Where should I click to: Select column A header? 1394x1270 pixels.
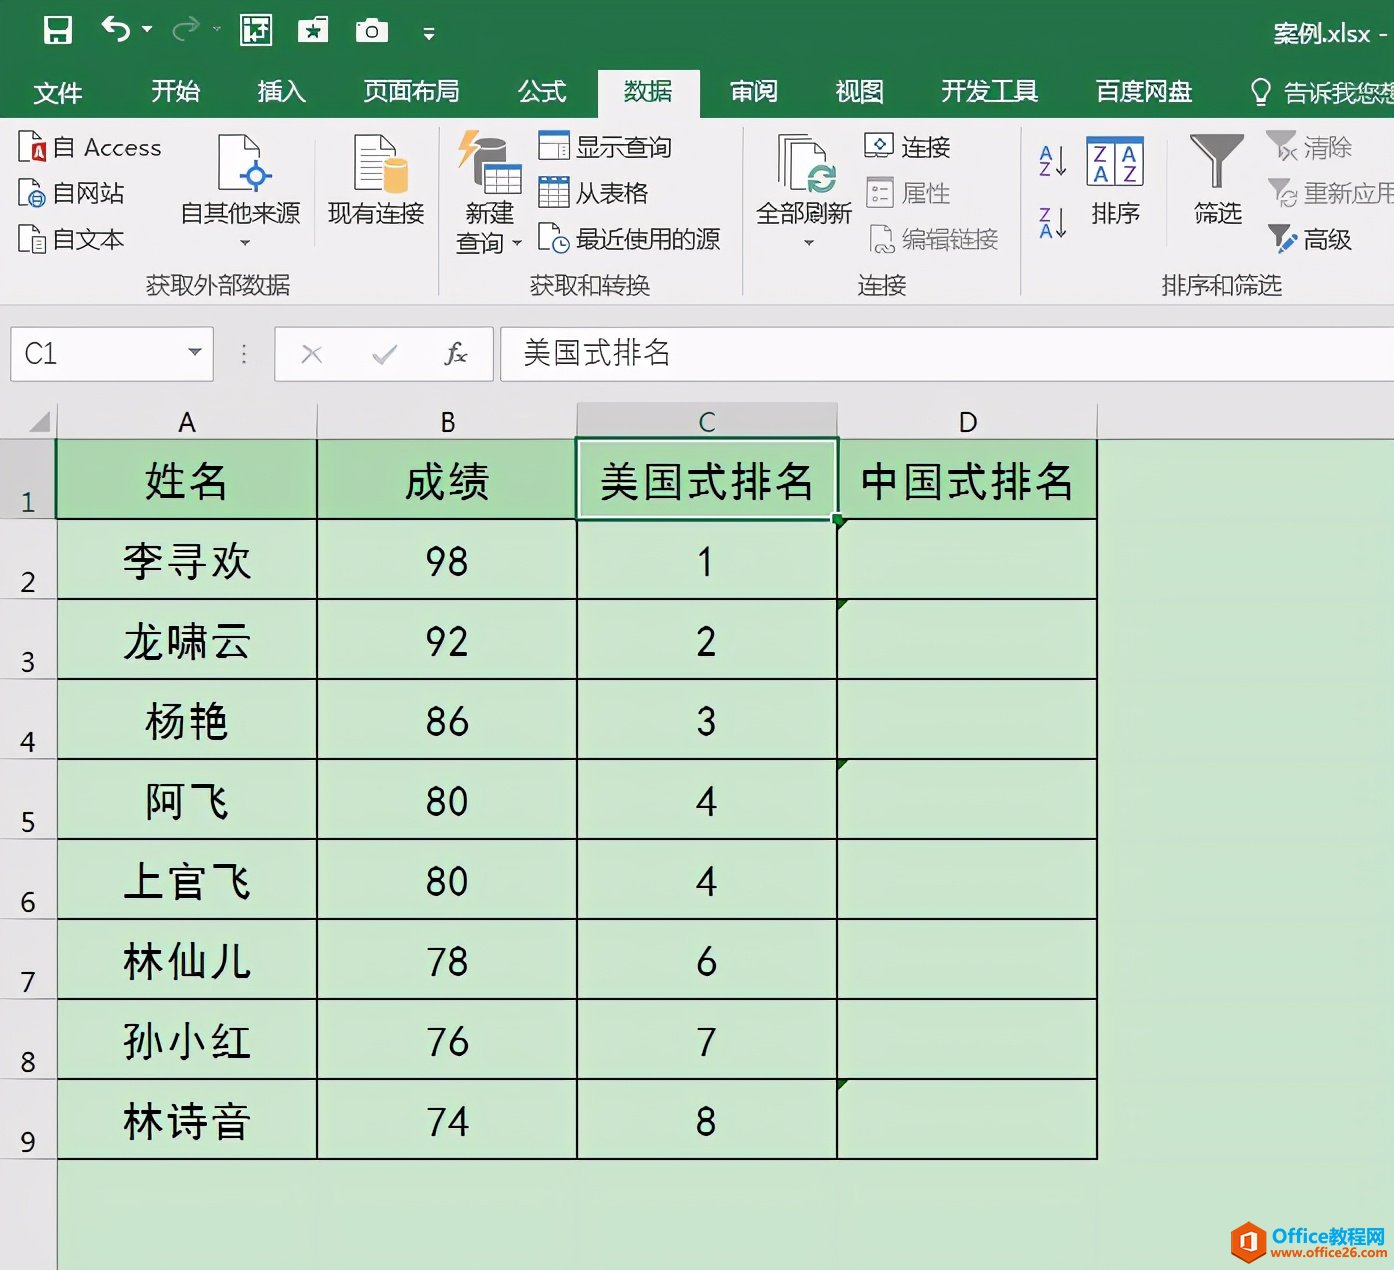coord(187,421)
